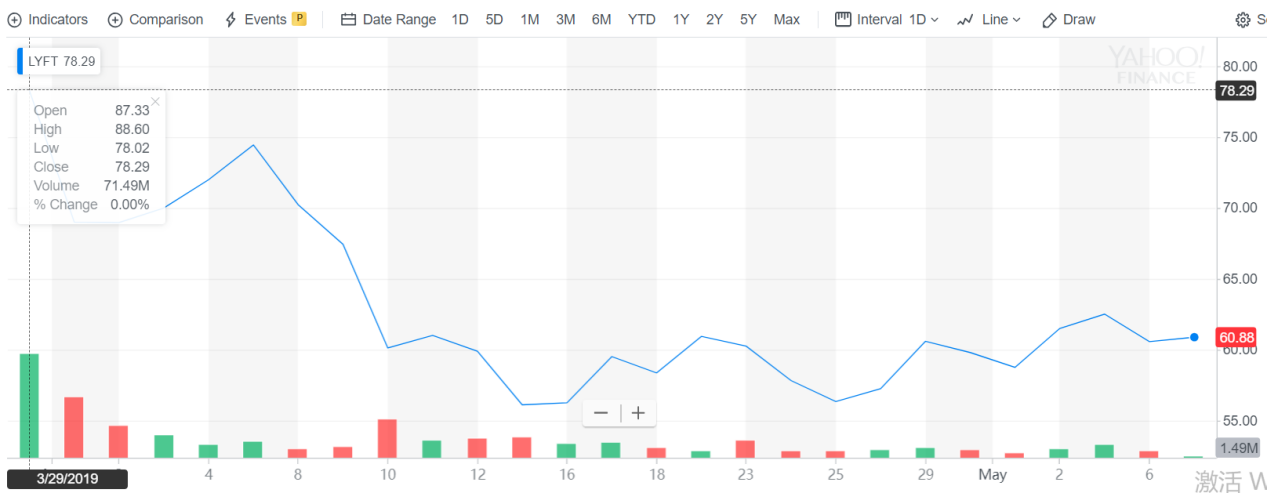
Task: Click the May label on the date axis
Action: 992,475
